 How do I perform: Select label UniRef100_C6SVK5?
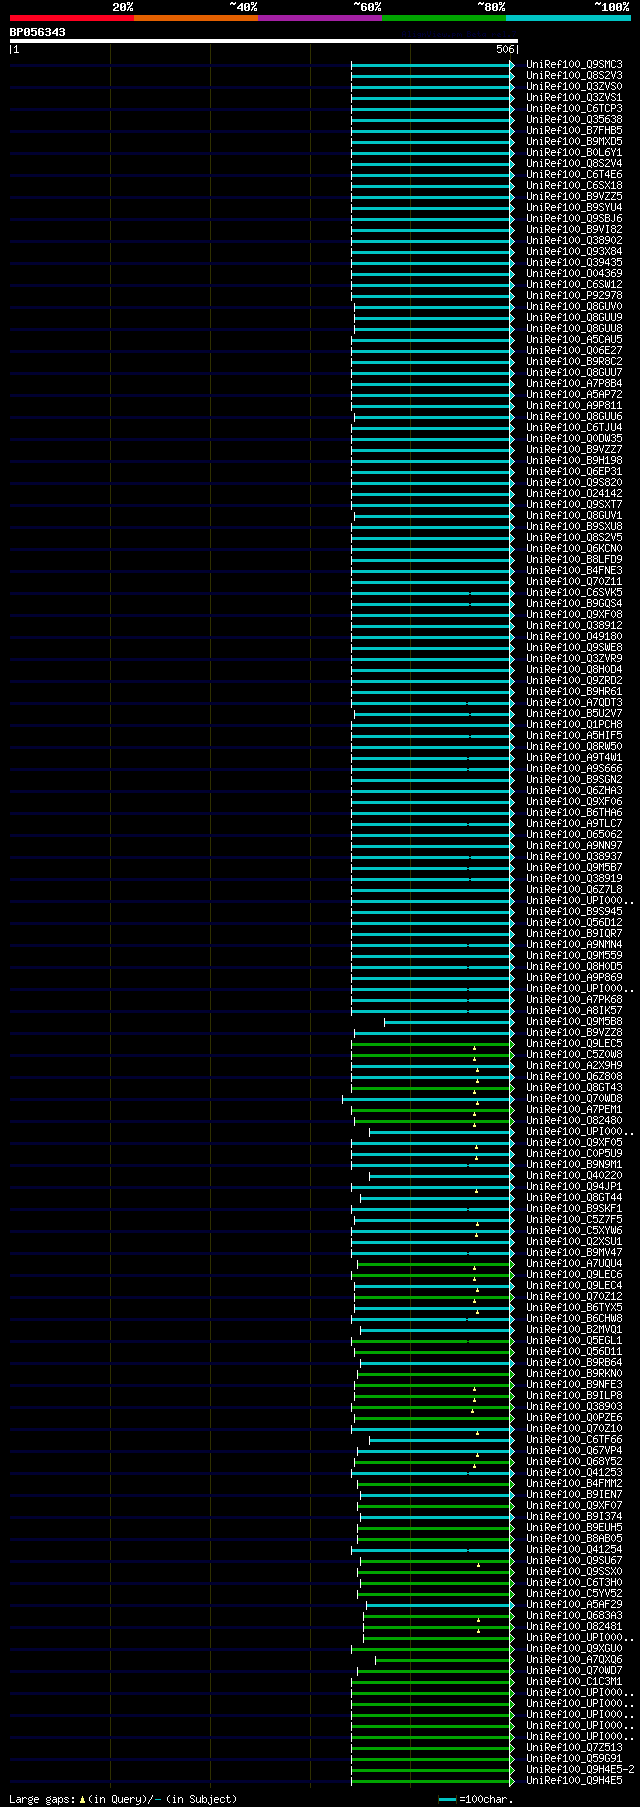tap(574, 592)
